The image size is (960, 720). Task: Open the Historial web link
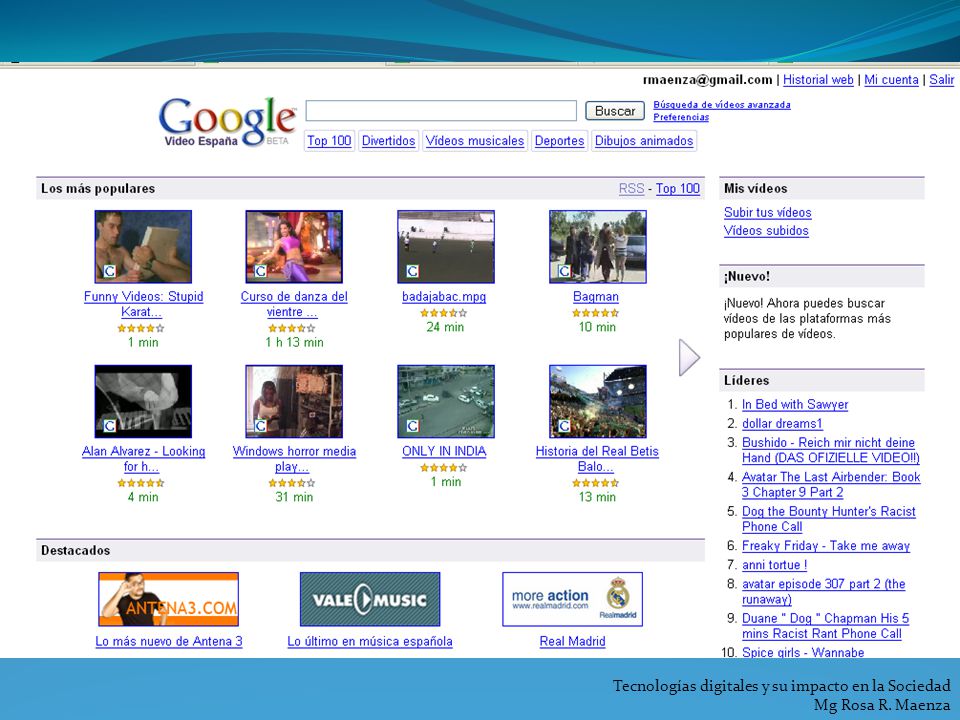point(818,80)
